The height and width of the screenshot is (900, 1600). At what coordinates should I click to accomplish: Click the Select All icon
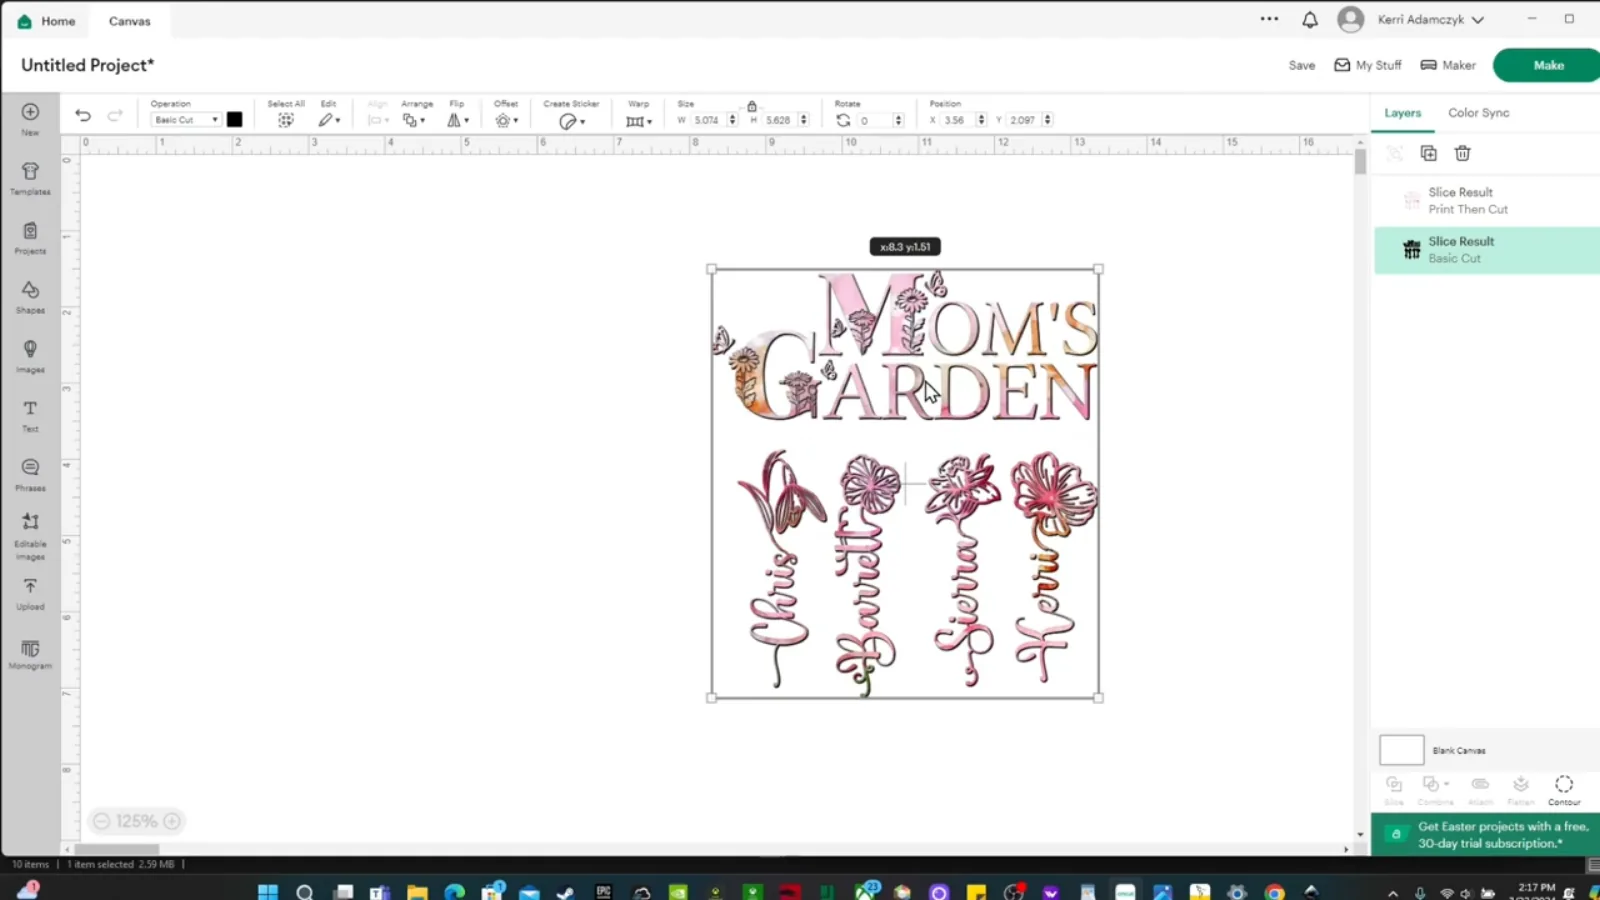[286, 120]
